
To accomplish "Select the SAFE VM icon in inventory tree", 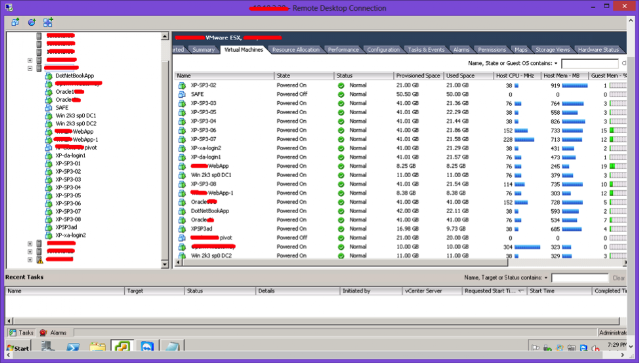I will (49, 108).
